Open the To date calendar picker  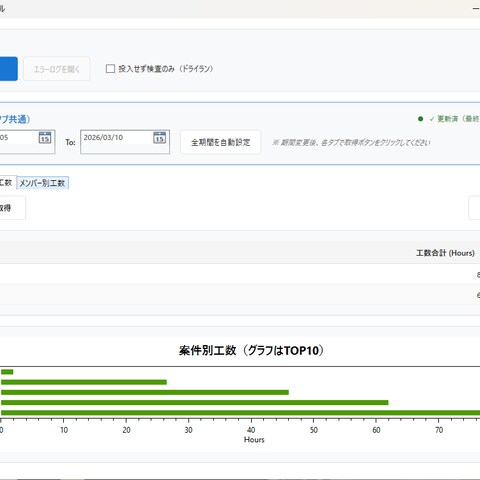[x=159, y=138]
